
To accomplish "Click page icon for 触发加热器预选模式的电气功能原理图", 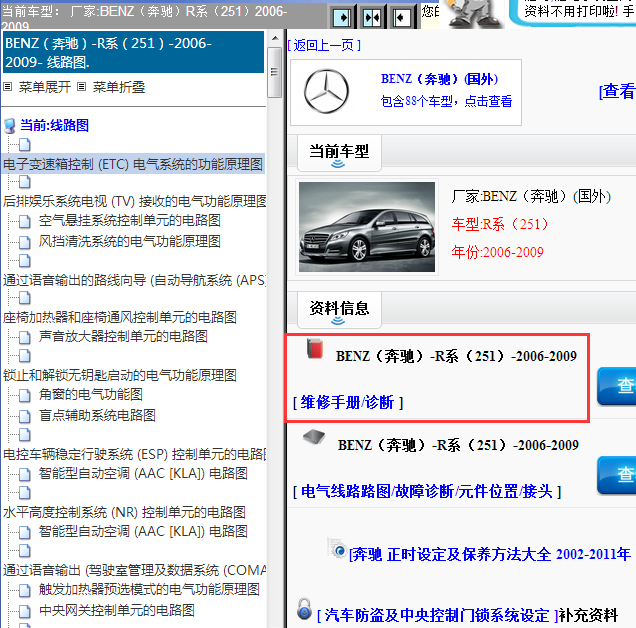I will pos(25,590).
